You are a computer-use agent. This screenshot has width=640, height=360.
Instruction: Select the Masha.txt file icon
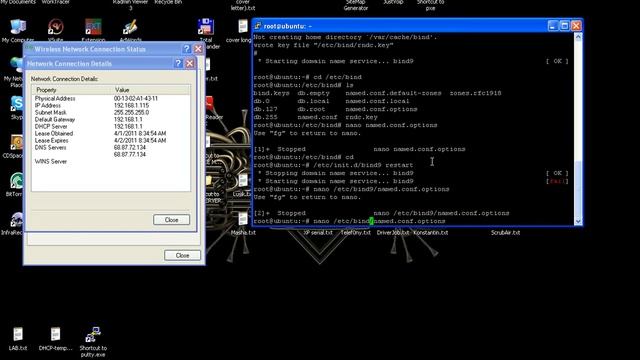[243, 219]
